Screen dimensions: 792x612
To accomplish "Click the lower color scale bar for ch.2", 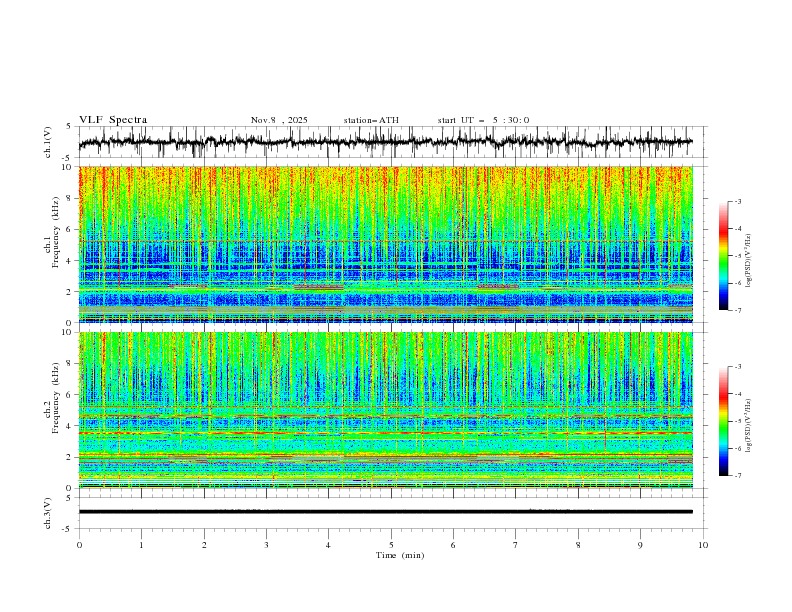I will [x=723, y=421].
